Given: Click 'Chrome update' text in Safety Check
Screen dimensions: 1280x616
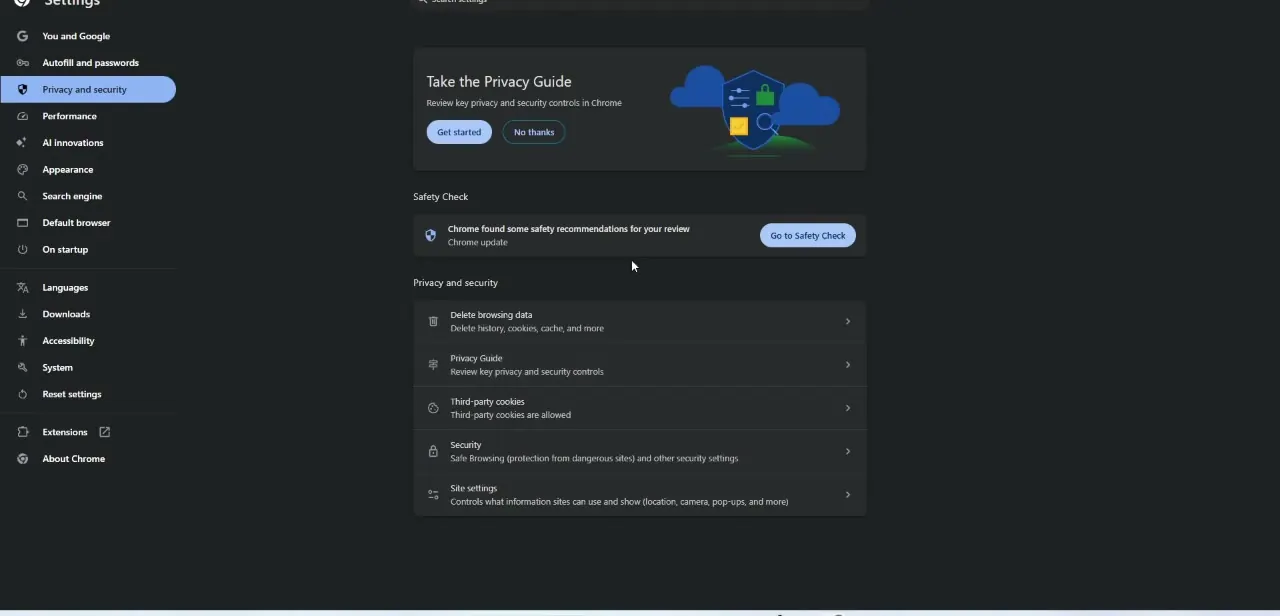Looking at the screenshot, I should [478, 243].
